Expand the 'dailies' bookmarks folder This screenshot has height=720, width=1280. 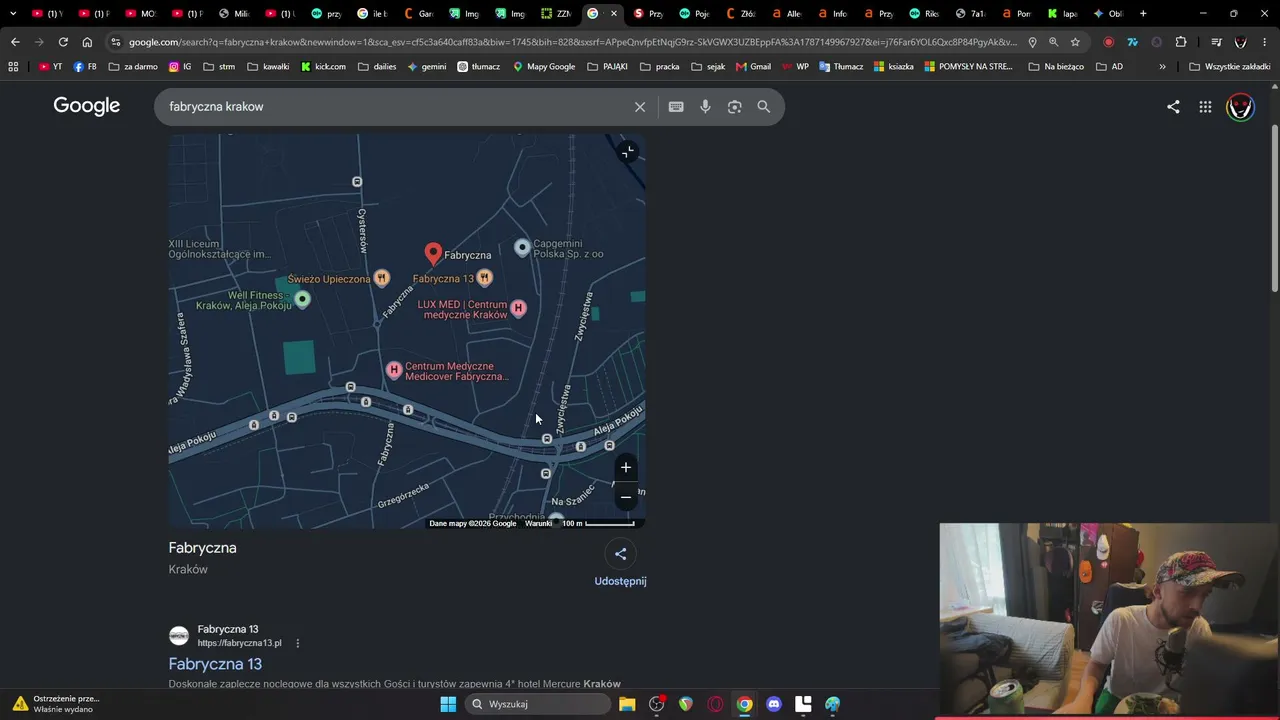377,67
